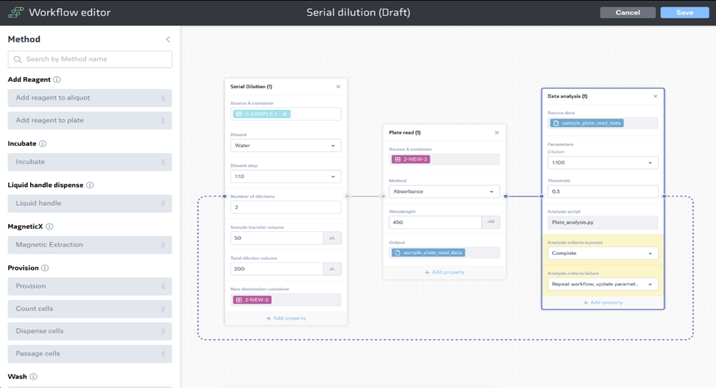
Task: Click the 2-NEW-3 tag in Serial Dilution
Action: (x=253, y=300)
